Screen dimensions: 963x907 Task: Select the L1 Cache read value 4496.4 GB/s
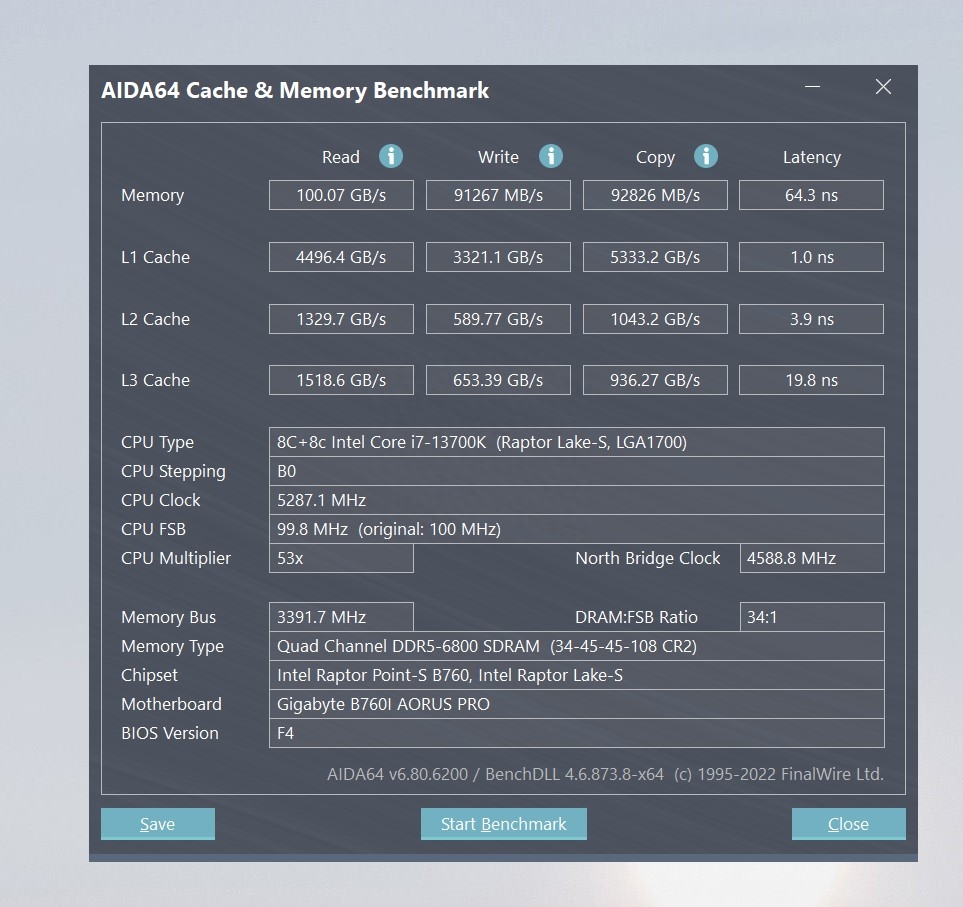pos(341,257)
